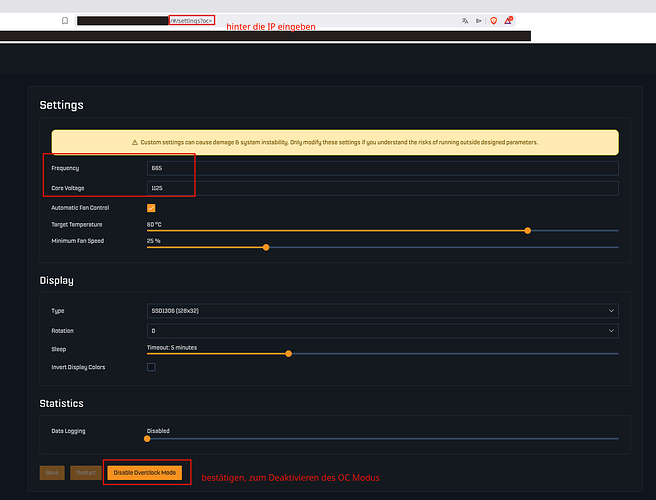
Task: Click the bookmark icon in address bar
Action: click(65, 20)
